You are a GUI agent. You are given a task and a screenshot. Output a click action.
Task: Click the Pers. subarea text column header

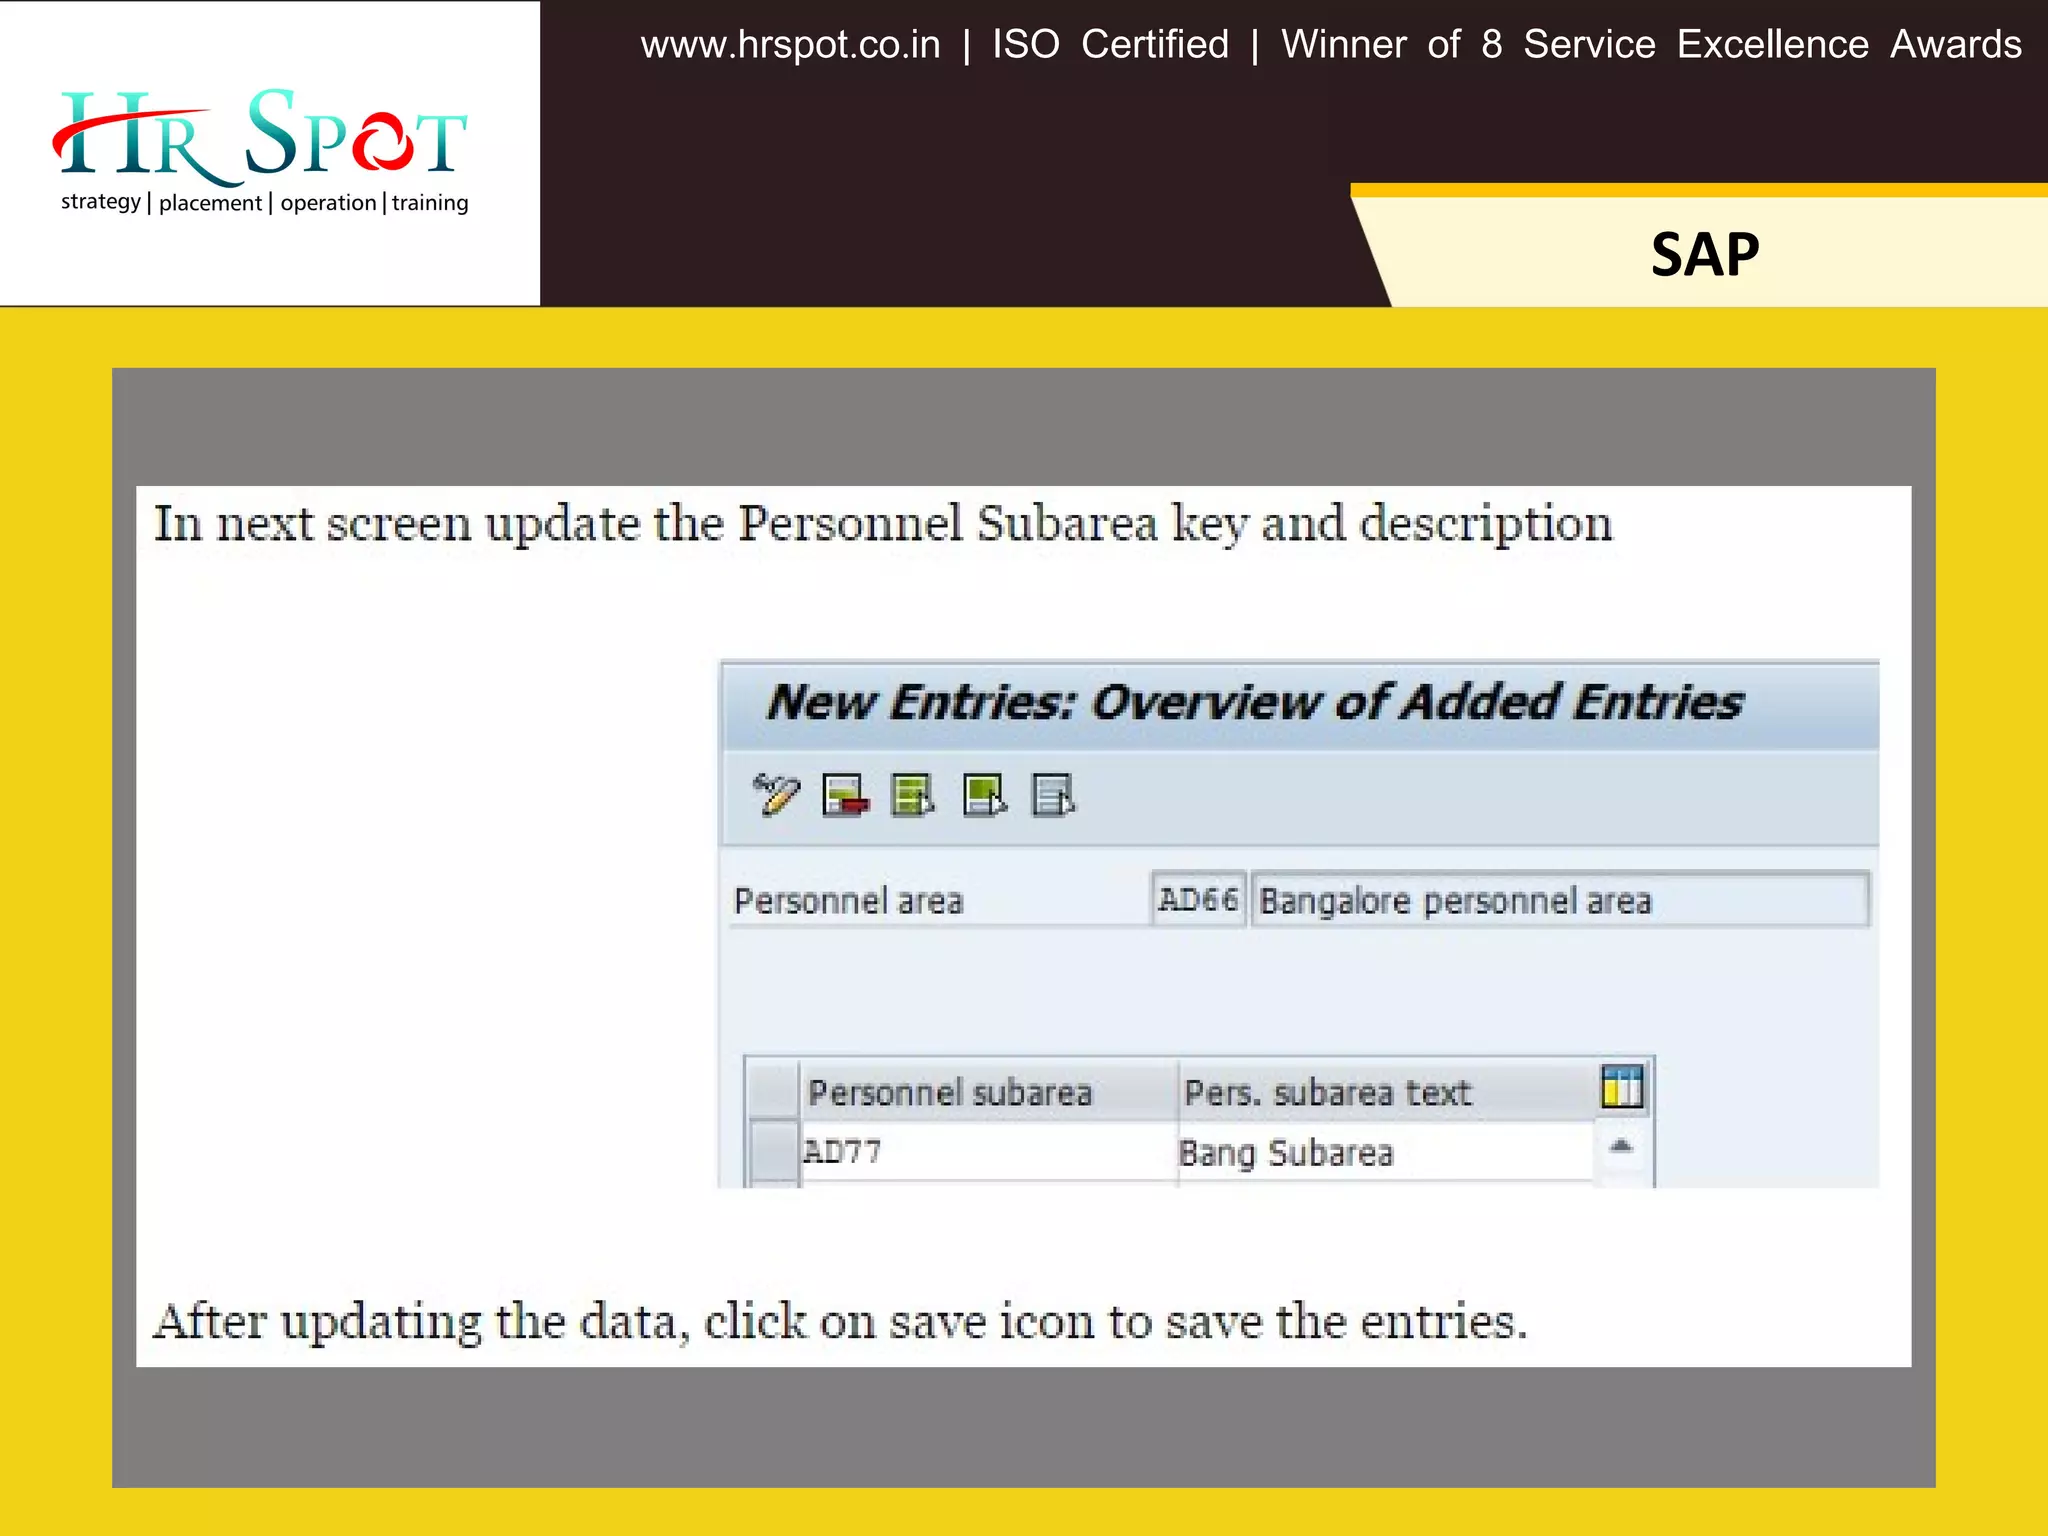click(x=1327, y=1092)
